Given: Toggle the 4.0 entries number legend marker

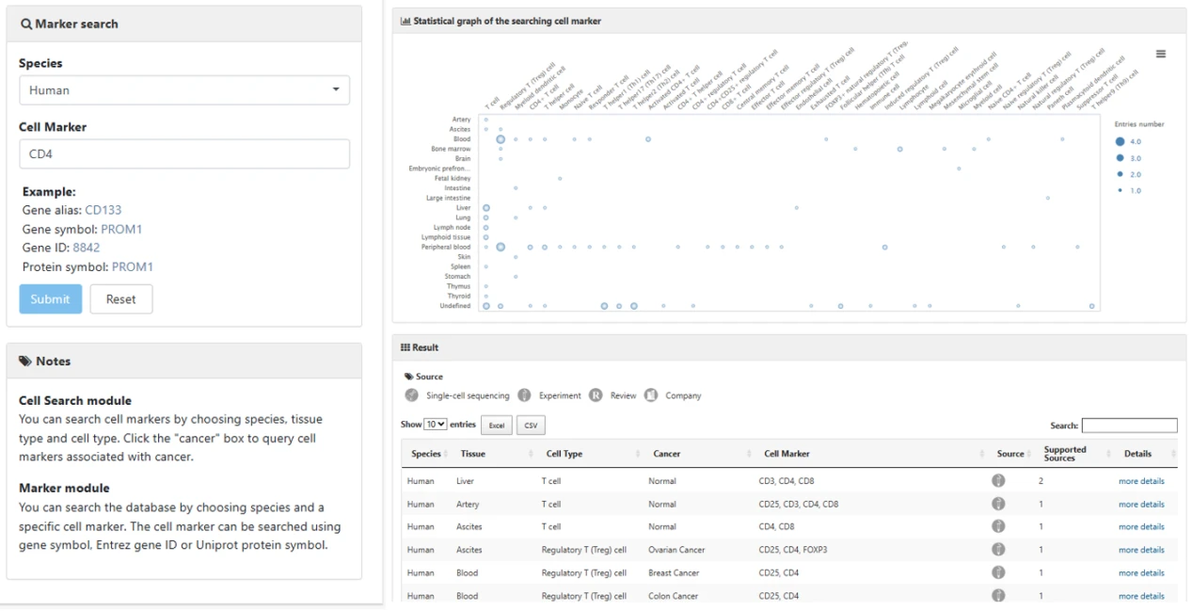Looking at the screenshot, I should click(x=1120, y=142).
